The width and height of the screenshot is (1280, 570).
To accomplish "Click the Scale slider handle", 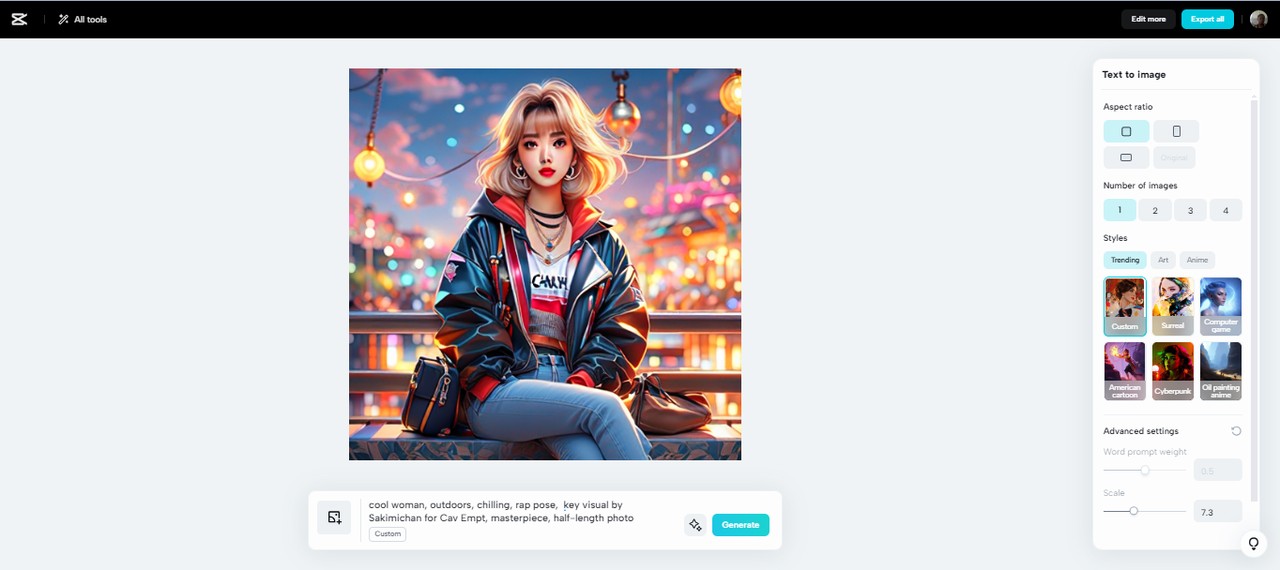I will [x=1133, y=511].
